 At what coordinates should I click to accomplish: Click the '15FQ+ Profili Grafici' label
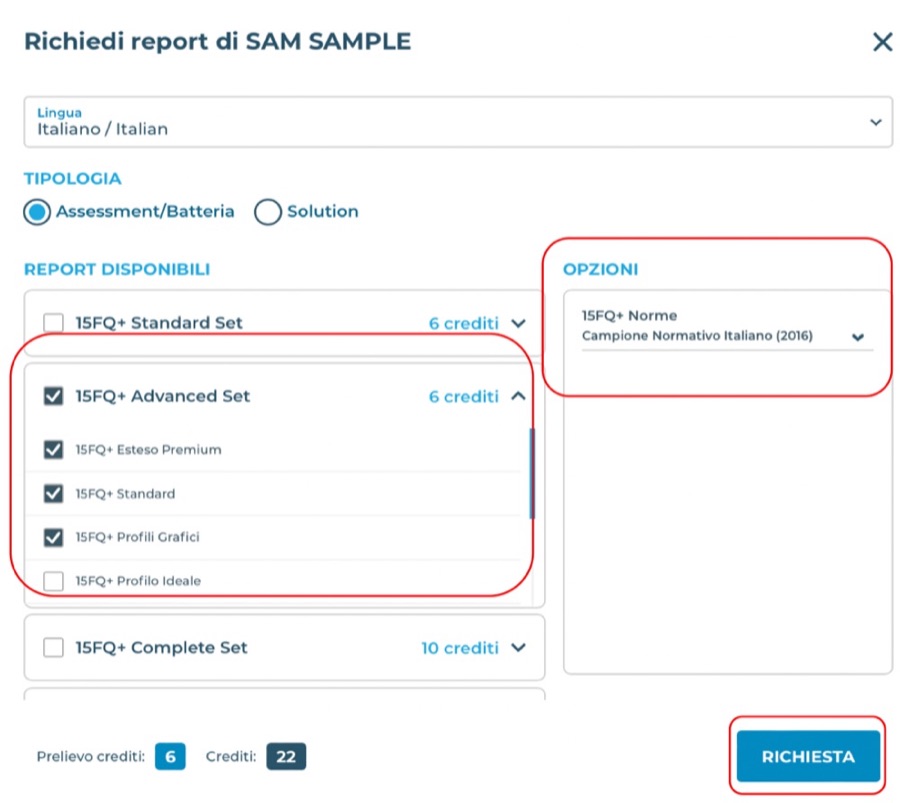pos(137,537)
